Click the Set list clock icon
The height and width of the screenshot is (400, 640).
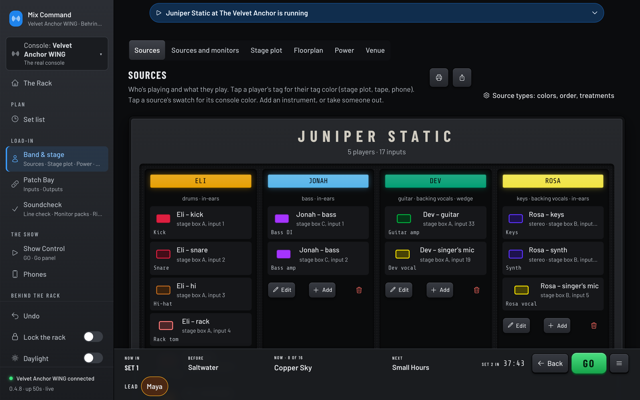point(15,119)
